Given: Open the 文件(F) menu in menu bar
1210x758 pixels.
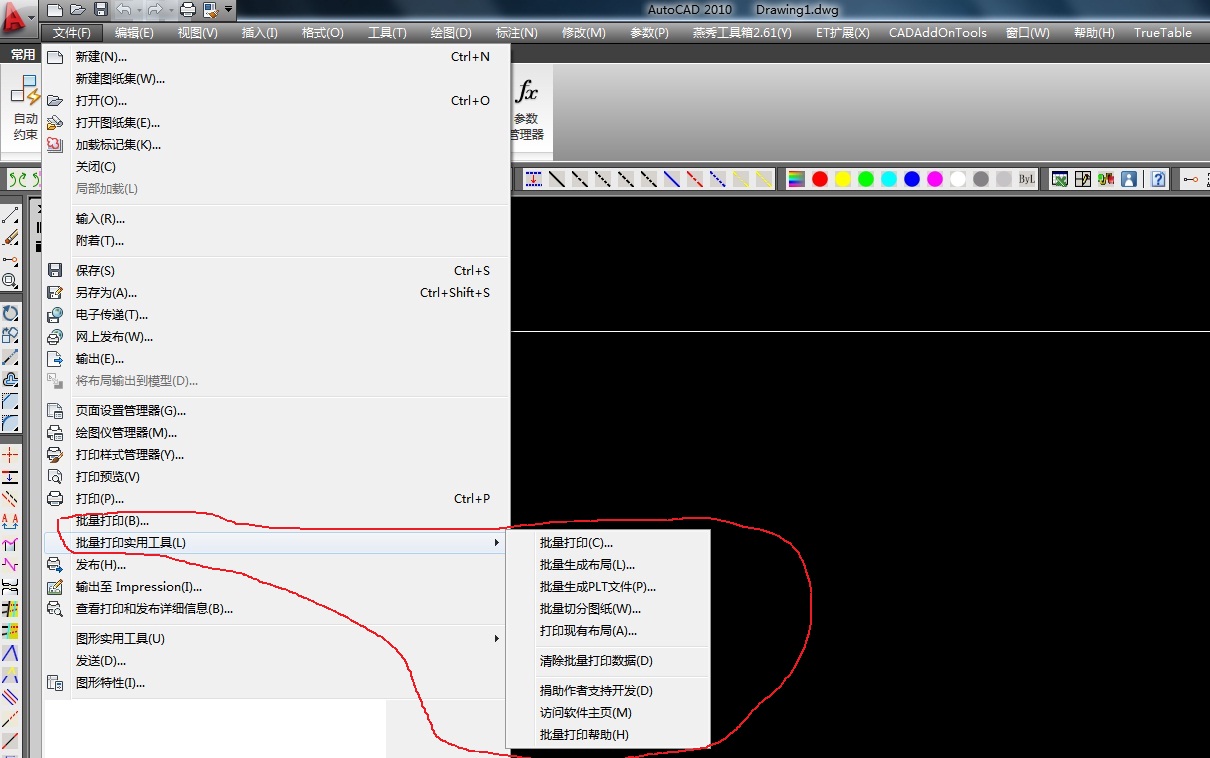Looking at the screenshot, I should 71,33.
